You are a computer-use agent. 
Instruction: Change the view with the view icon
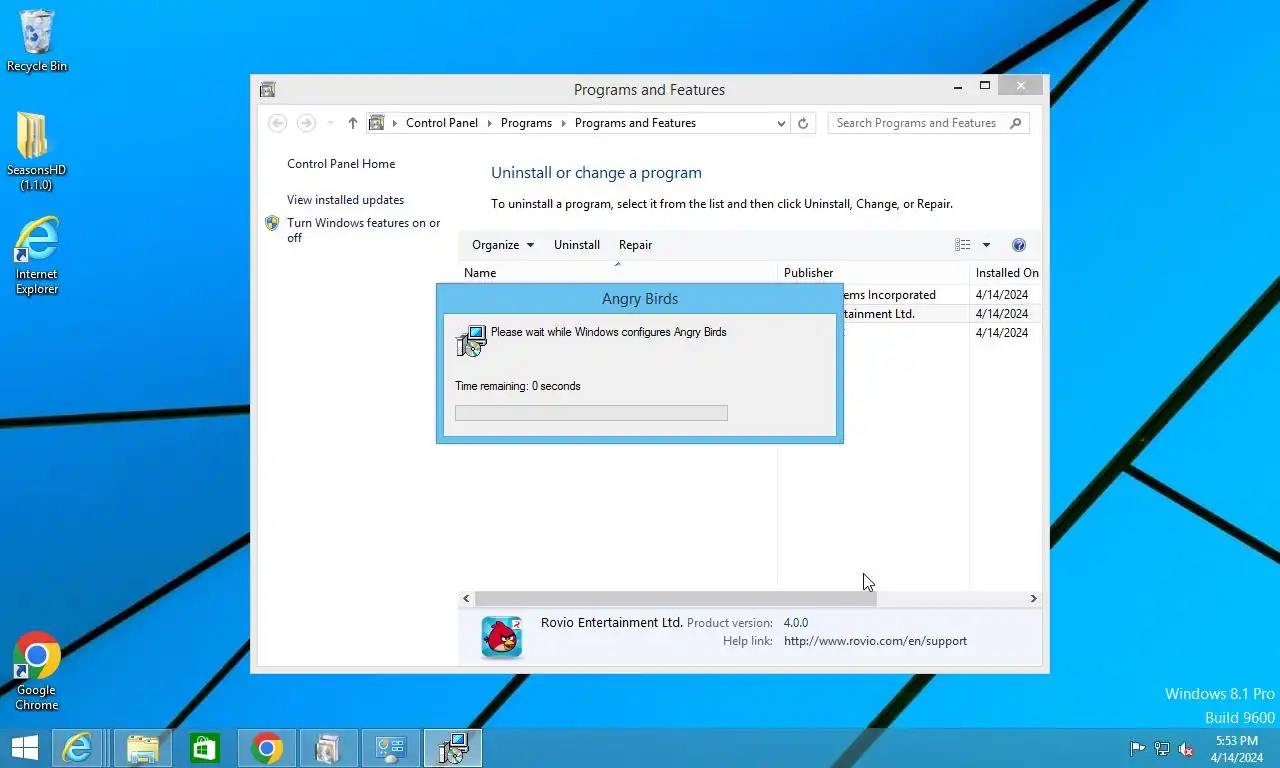[x=962, y=245]
